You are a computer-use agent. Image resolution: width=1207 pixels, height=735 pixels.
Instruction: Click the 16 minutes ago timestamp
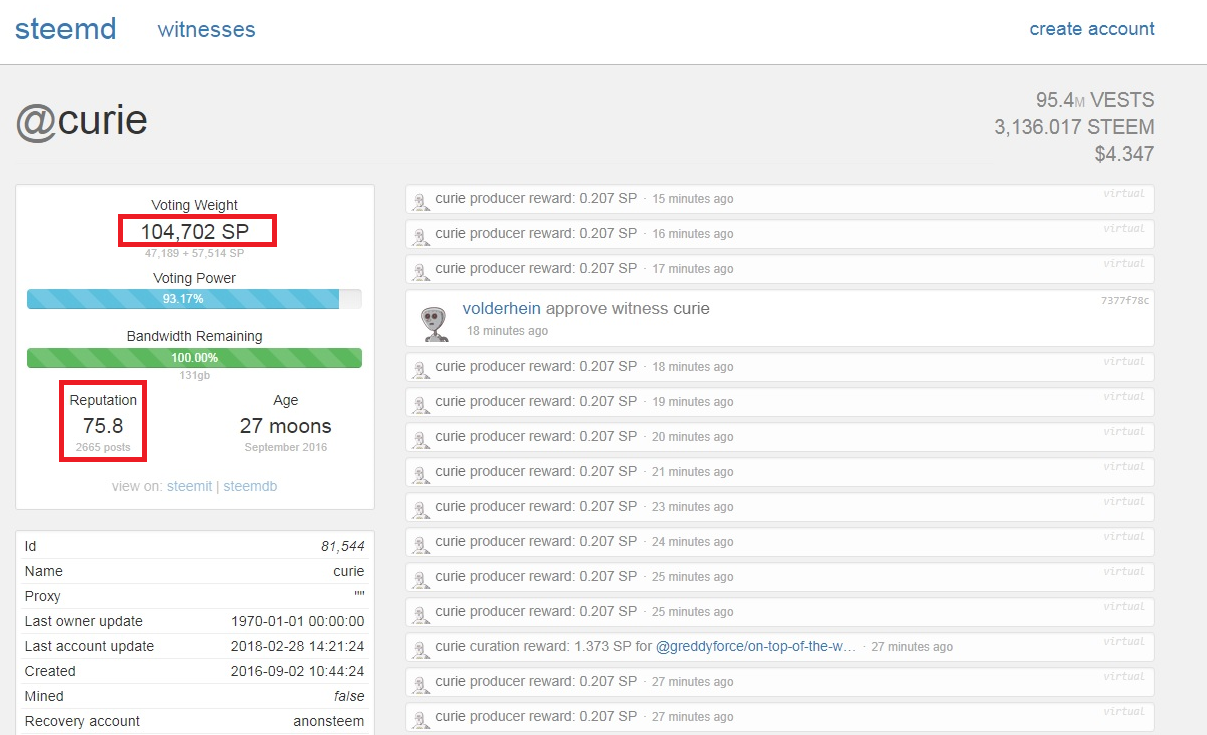[x=692, y=234]
